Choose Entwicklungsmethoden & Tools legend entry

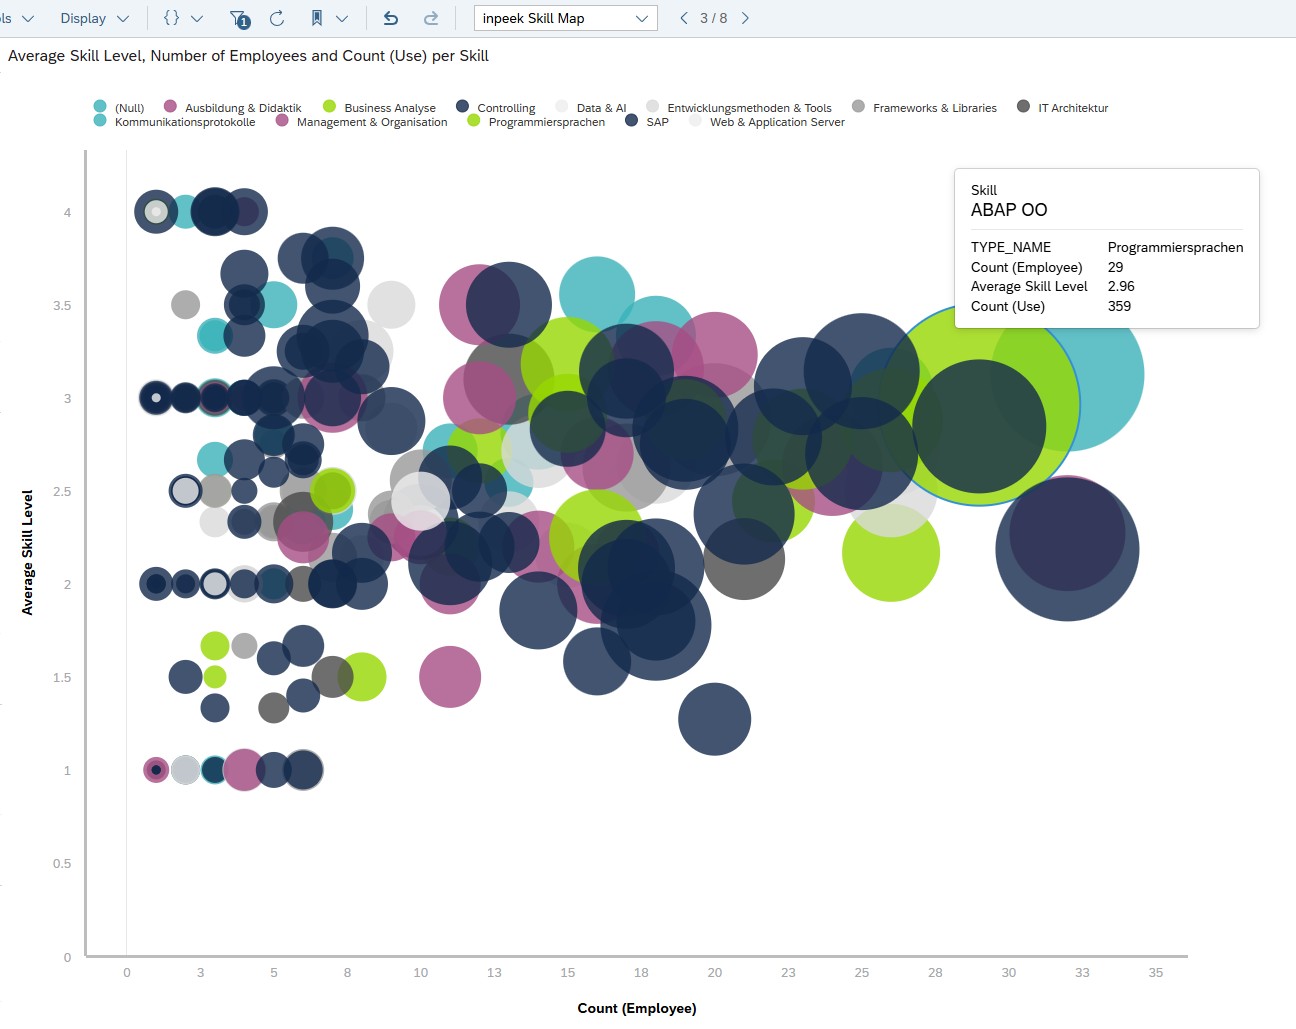point(739,107)
